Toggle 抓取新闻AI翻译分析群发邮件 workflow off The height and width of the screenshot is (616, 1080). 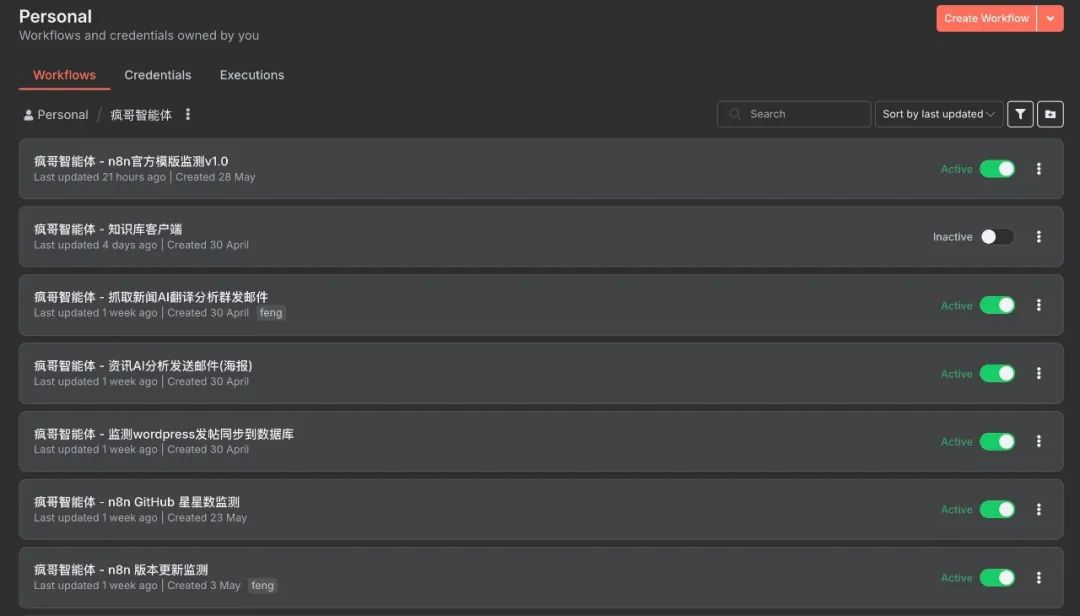pos(997,305)
